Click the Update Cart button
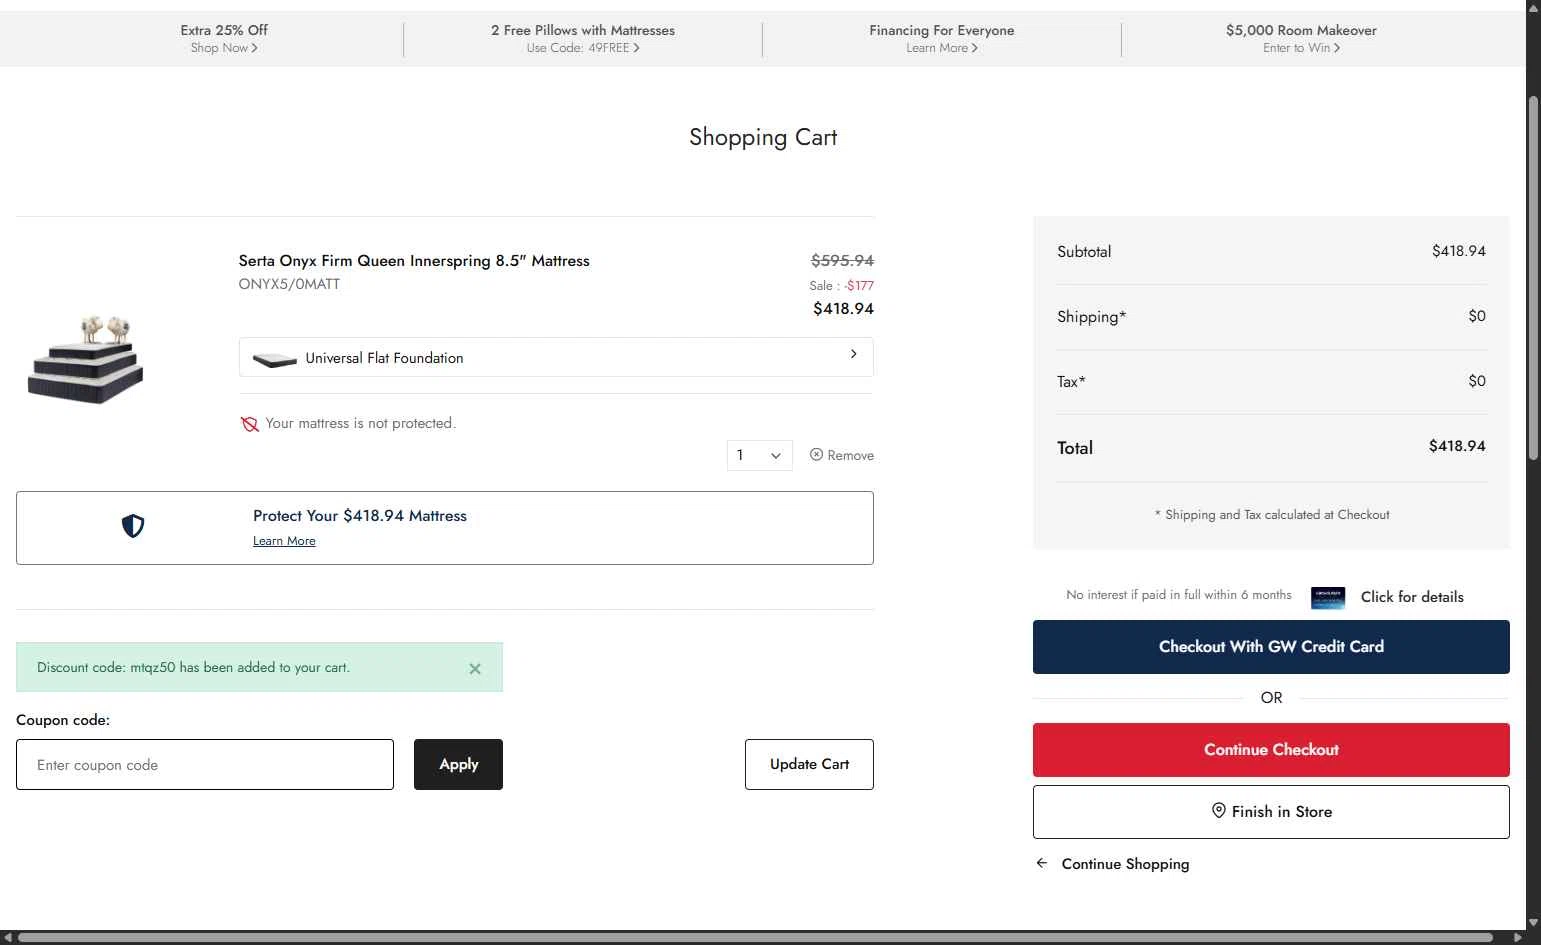 [x=809, y=764]
